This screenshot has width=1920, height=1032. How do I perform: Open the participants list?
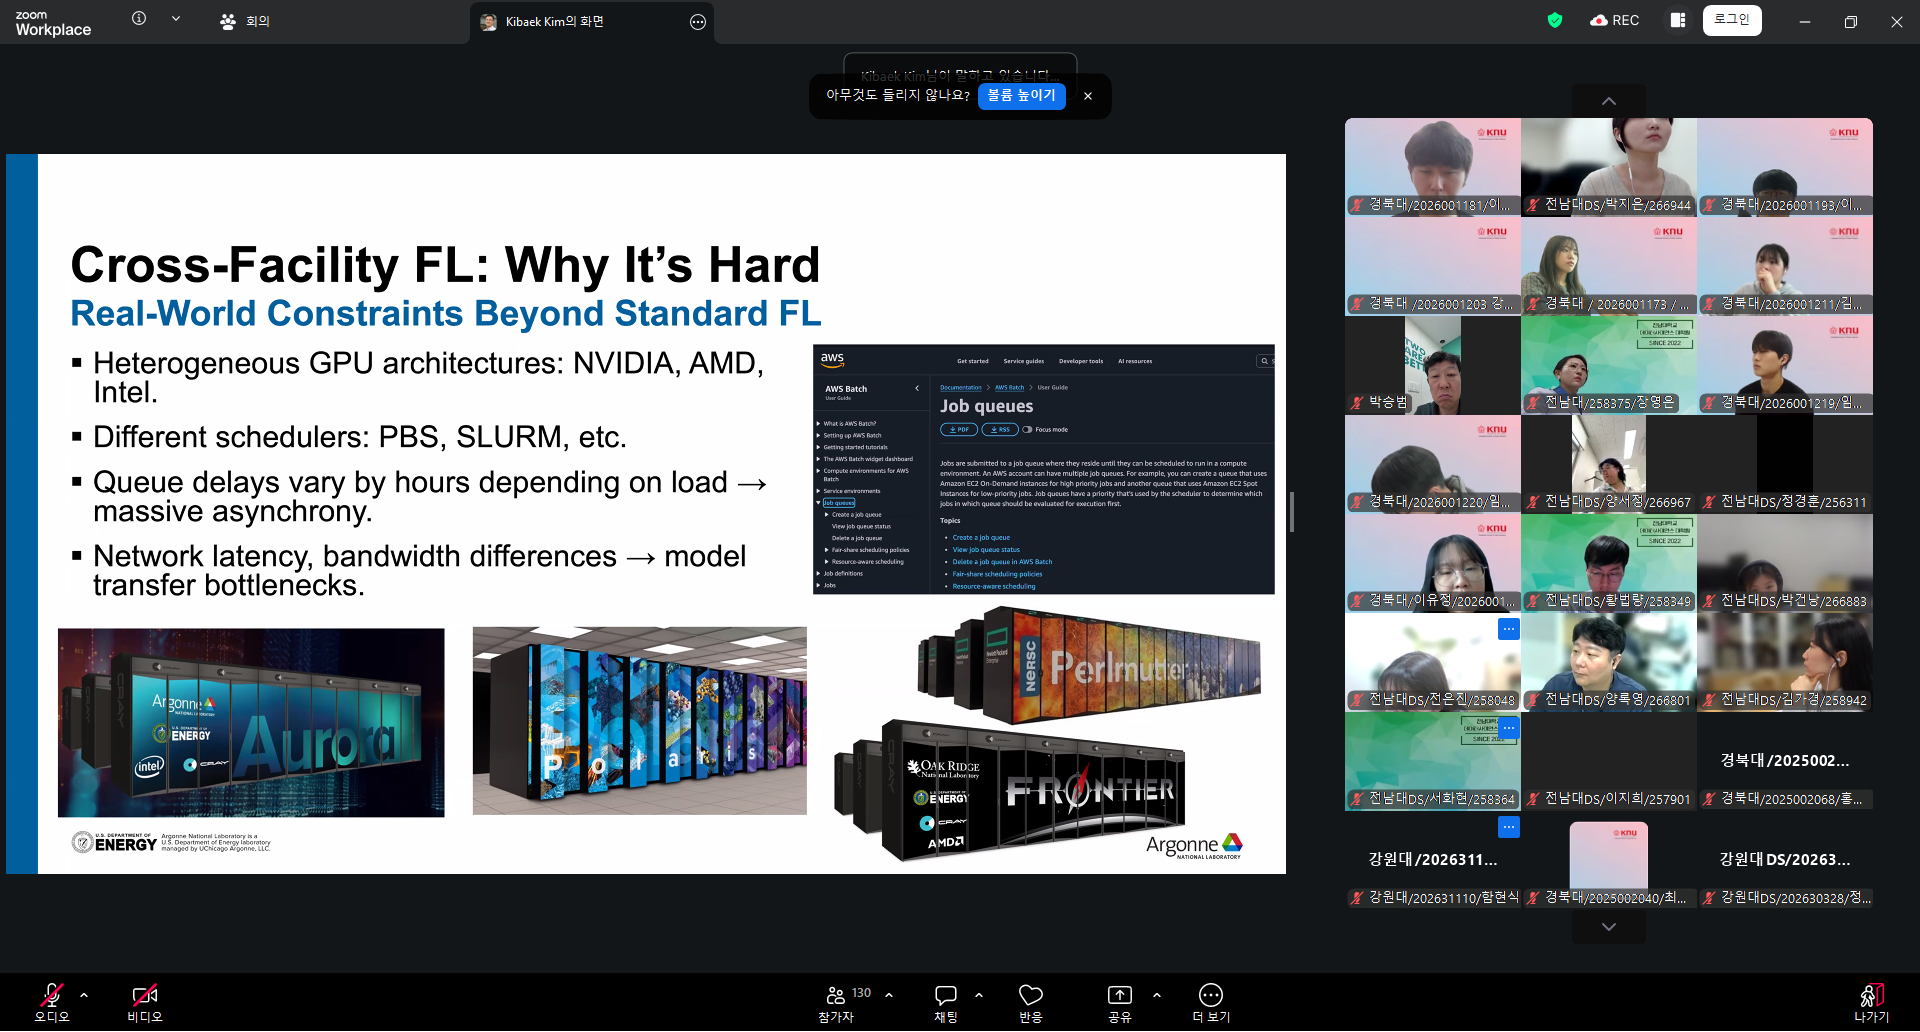(x=837, y=1002)
